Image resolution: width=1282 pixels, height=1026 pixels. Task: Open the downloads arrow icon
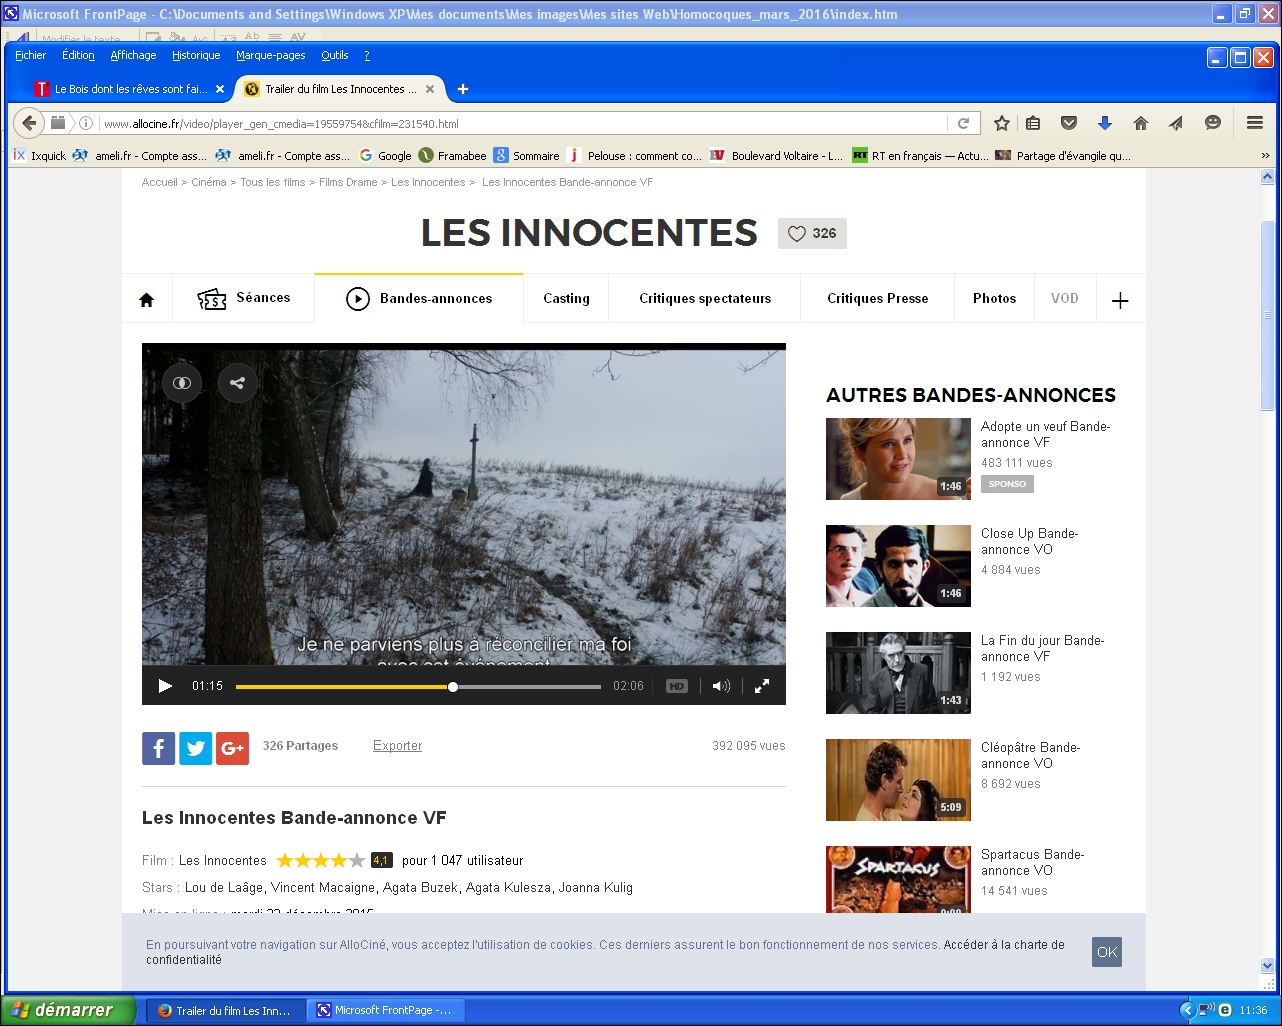click(x=1105, y=123)
